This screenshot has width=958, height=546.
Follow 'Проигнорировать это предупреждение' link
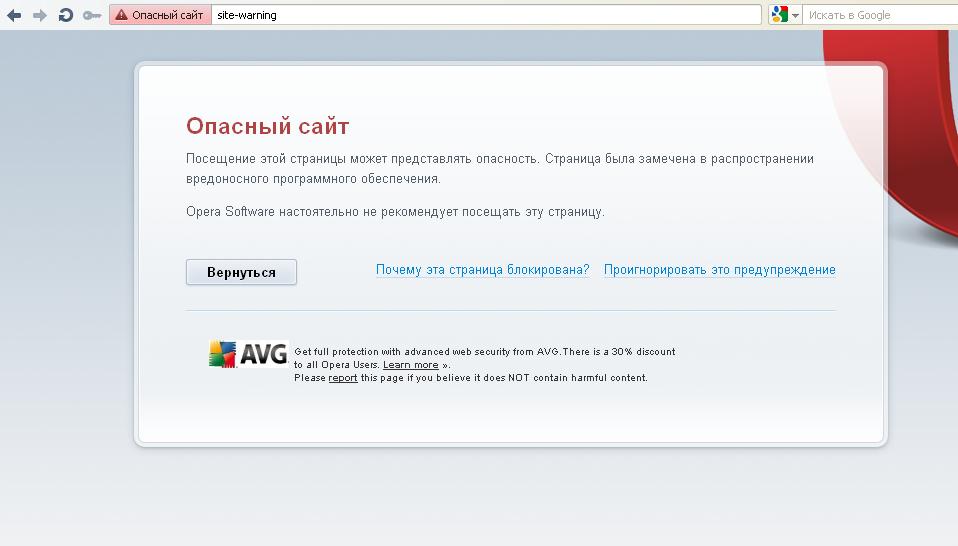point(720,270)
